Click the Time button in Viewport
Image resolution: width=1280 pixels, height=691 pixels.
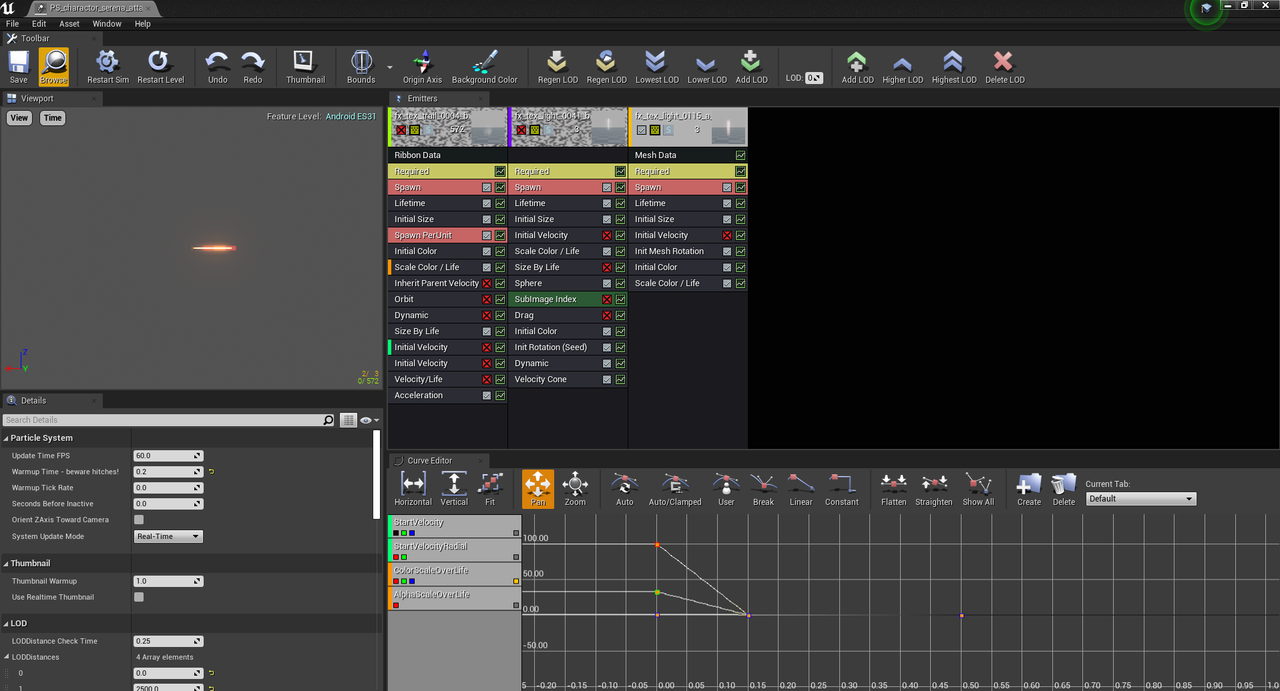52,118
